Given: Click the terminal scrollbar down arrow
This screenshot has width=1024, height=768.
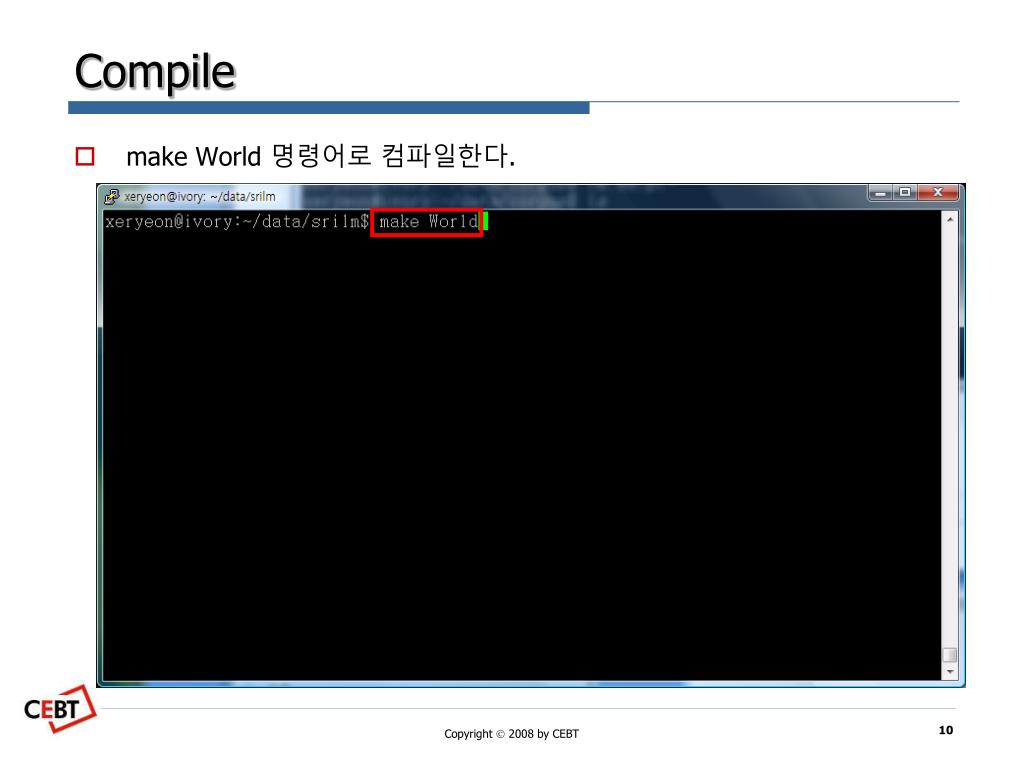Looking at the screenshot, I should pos(950,671).
